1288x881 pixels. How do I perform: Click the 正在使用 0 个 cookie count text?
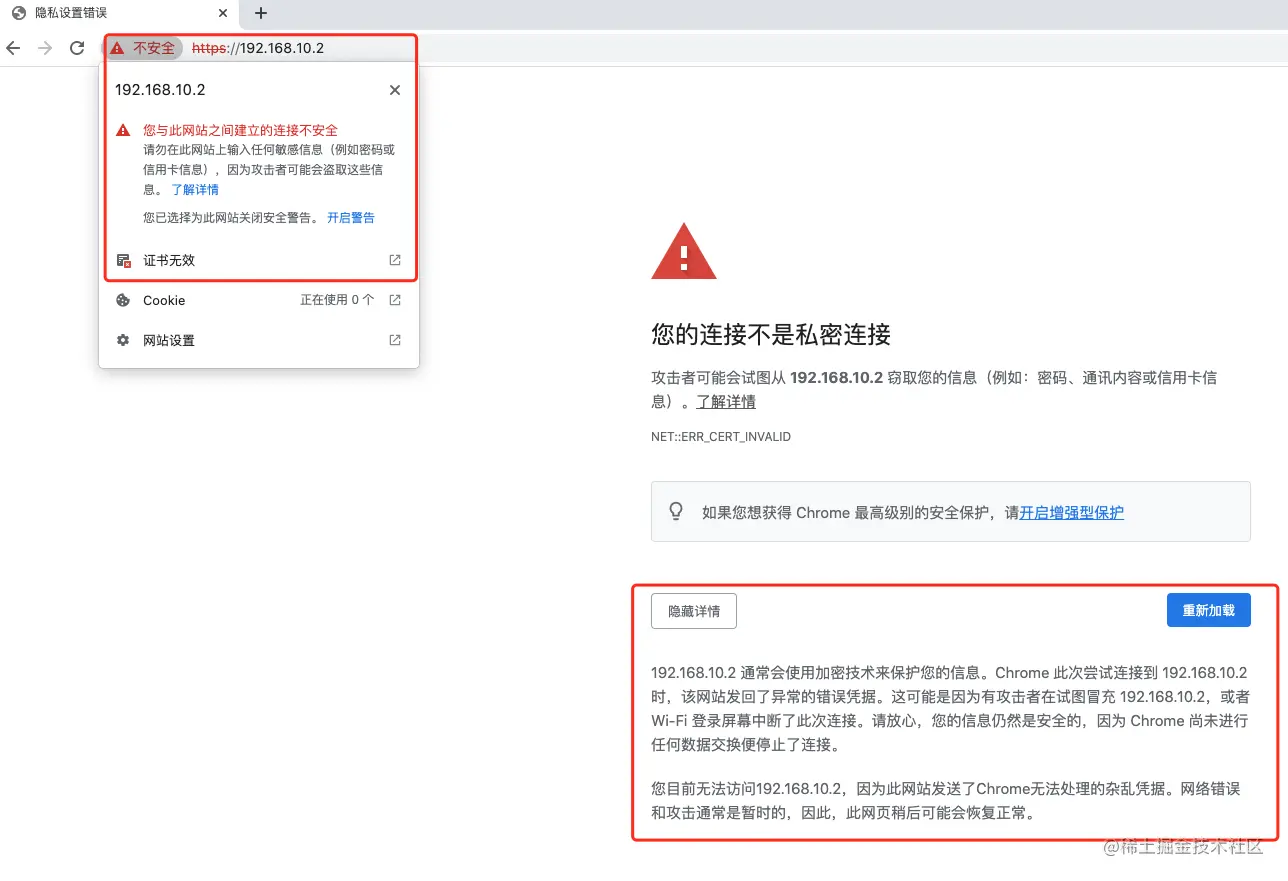point(337,300)
